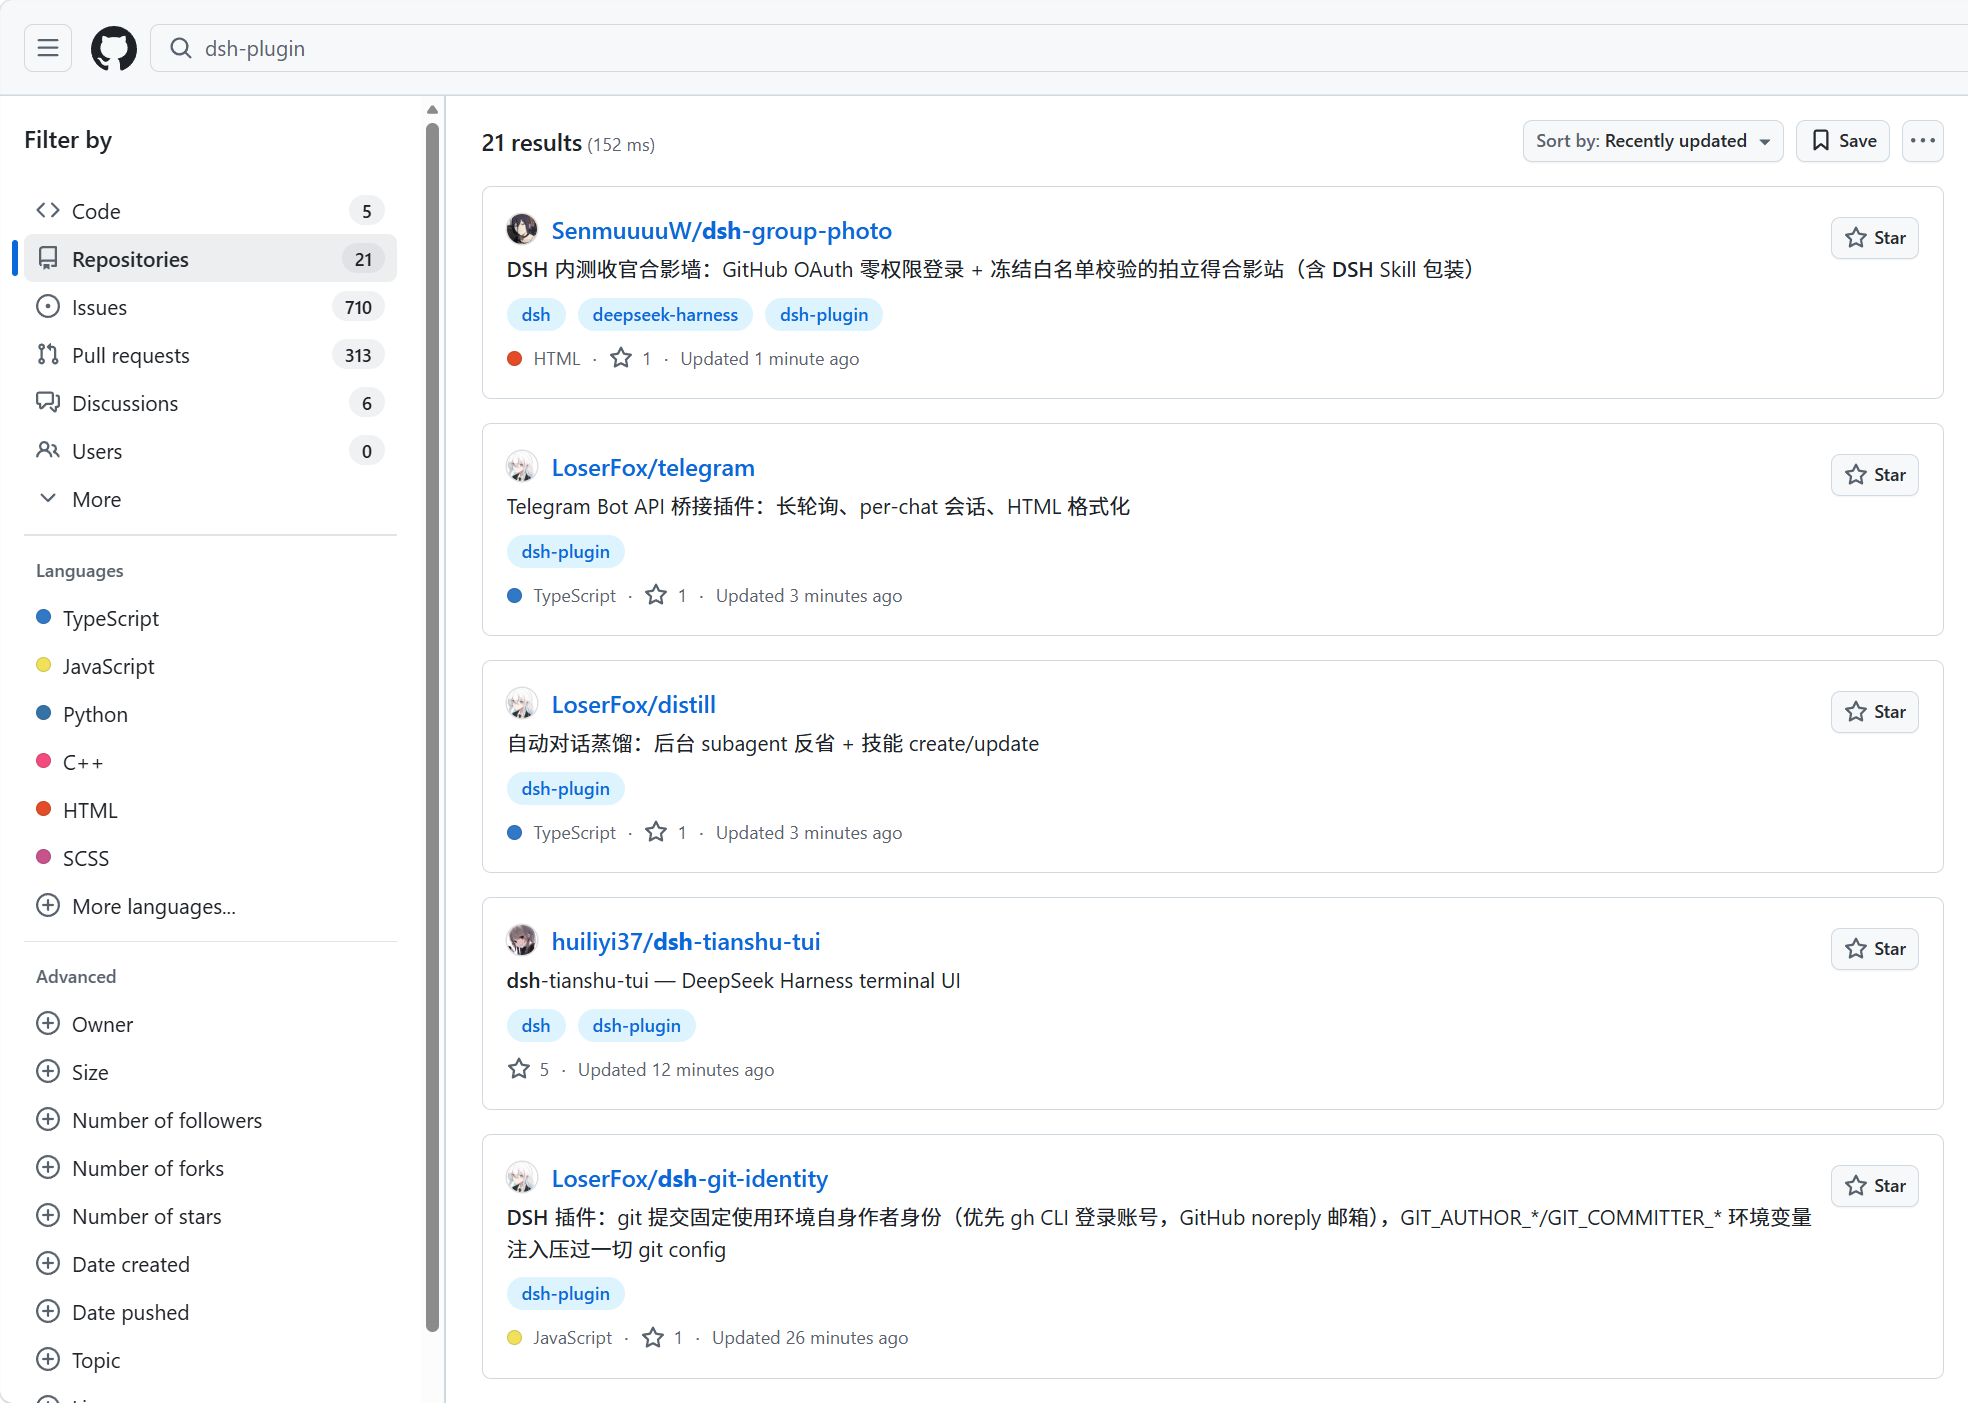Open huiliyi37/dsh-tianshu-tui repository
Image resolution: width=1968 pixels, height=1403 pixels.
click(x=686, y=942)
